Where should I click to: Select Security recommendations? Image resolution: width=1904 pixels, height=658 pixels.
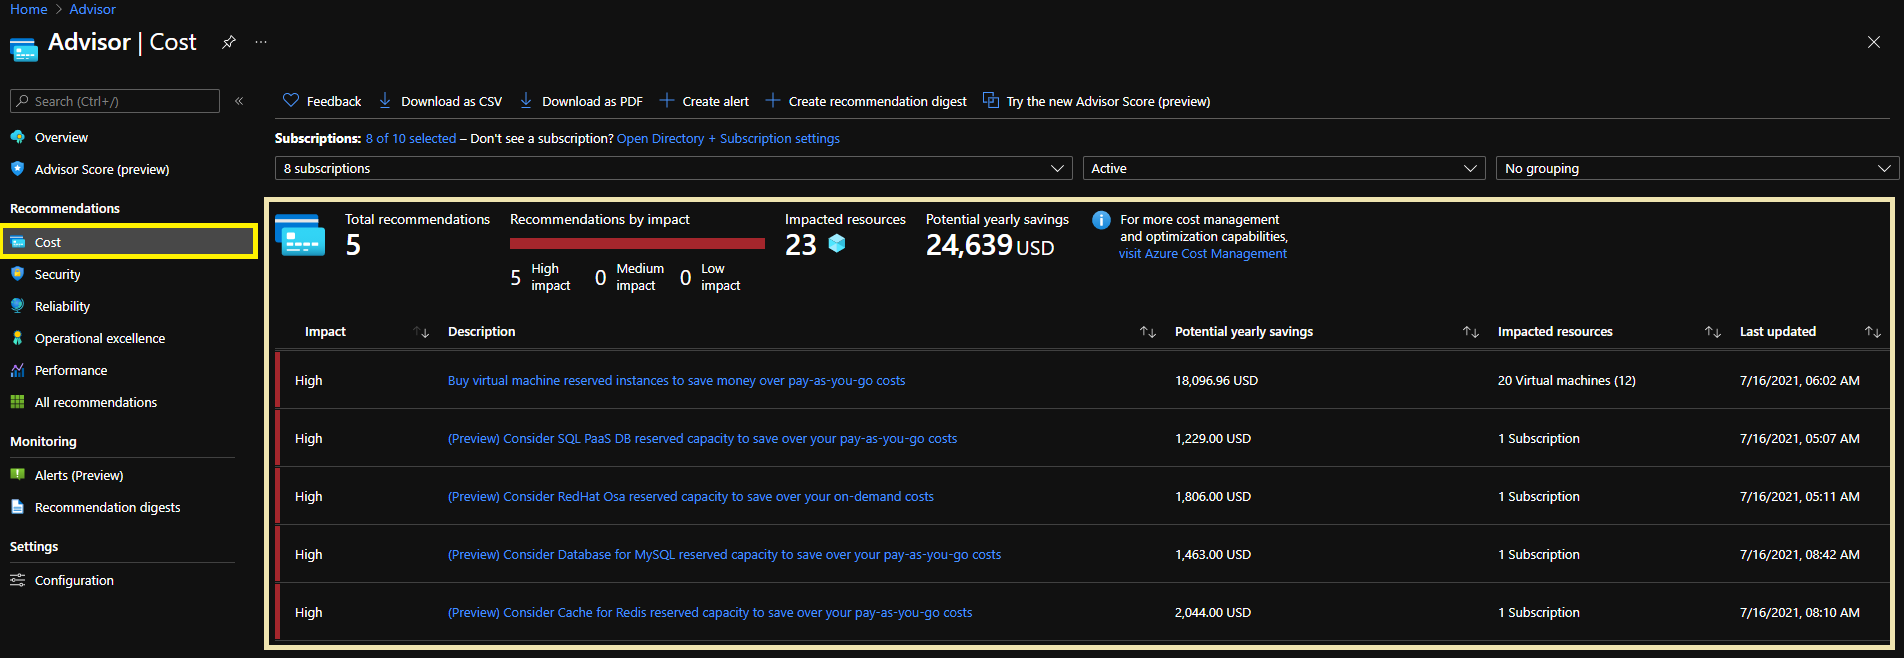pyautogui.click(x=57, y=274)
